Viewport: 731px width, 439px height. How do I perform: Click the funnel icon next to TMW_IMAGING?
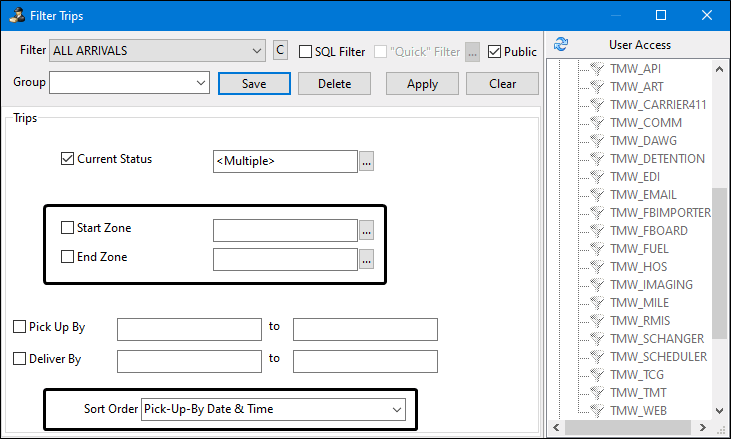click(597, 285)
